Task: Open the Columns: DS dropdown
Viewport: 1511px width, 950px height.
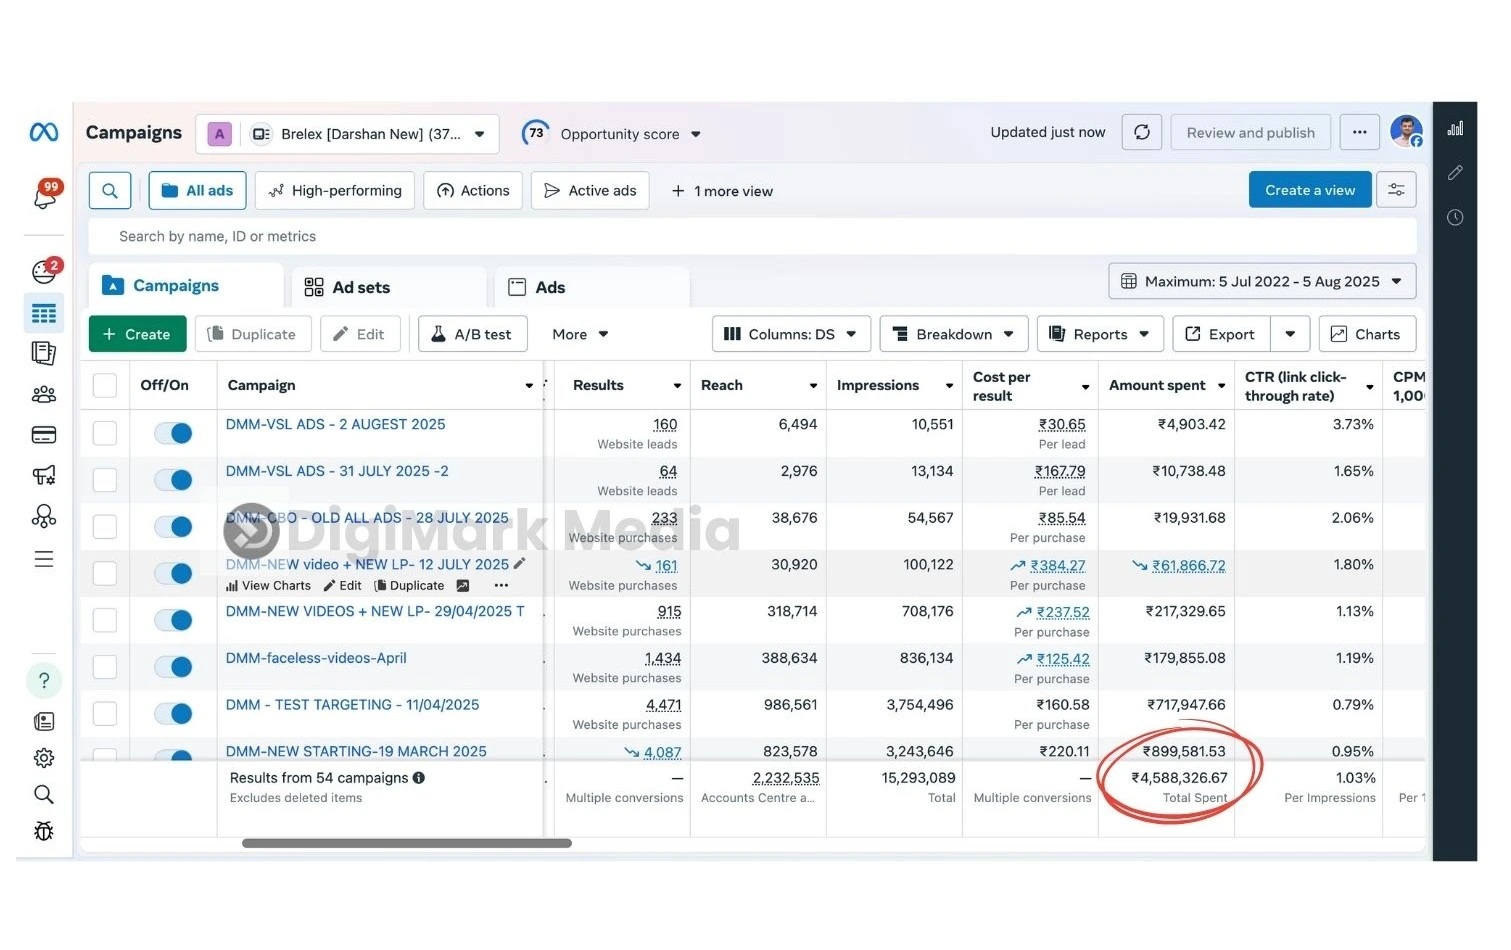Action: (x=791, y=335)
